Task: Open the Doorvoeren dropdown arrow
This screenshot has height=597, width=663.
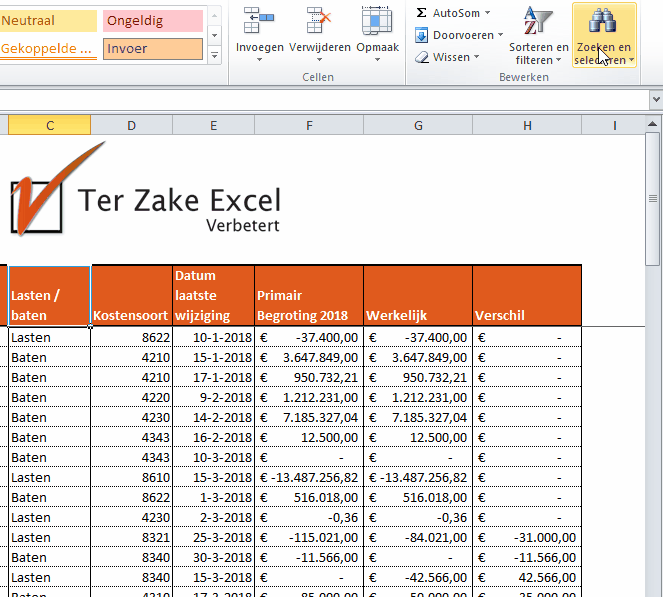Action: [x=501, y=35]
